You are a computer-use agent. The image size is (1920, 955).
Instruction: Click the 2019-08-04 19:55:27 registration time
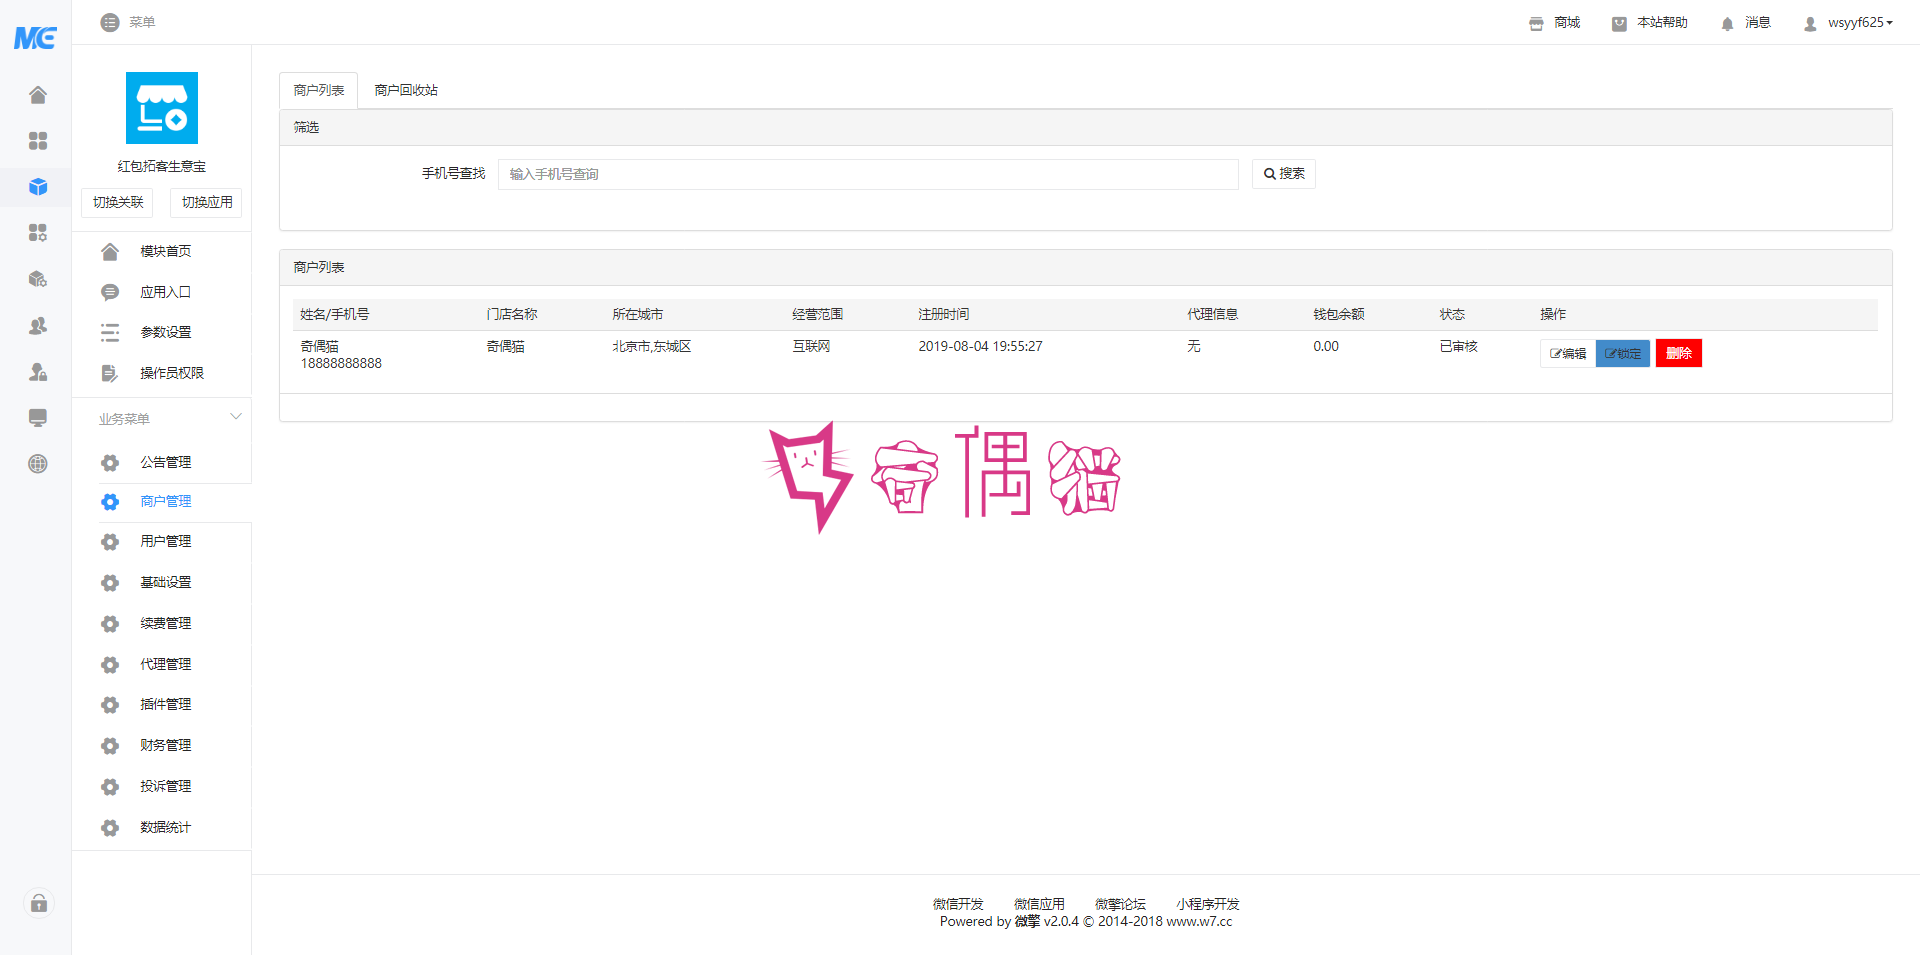click(x=980, y=347)
